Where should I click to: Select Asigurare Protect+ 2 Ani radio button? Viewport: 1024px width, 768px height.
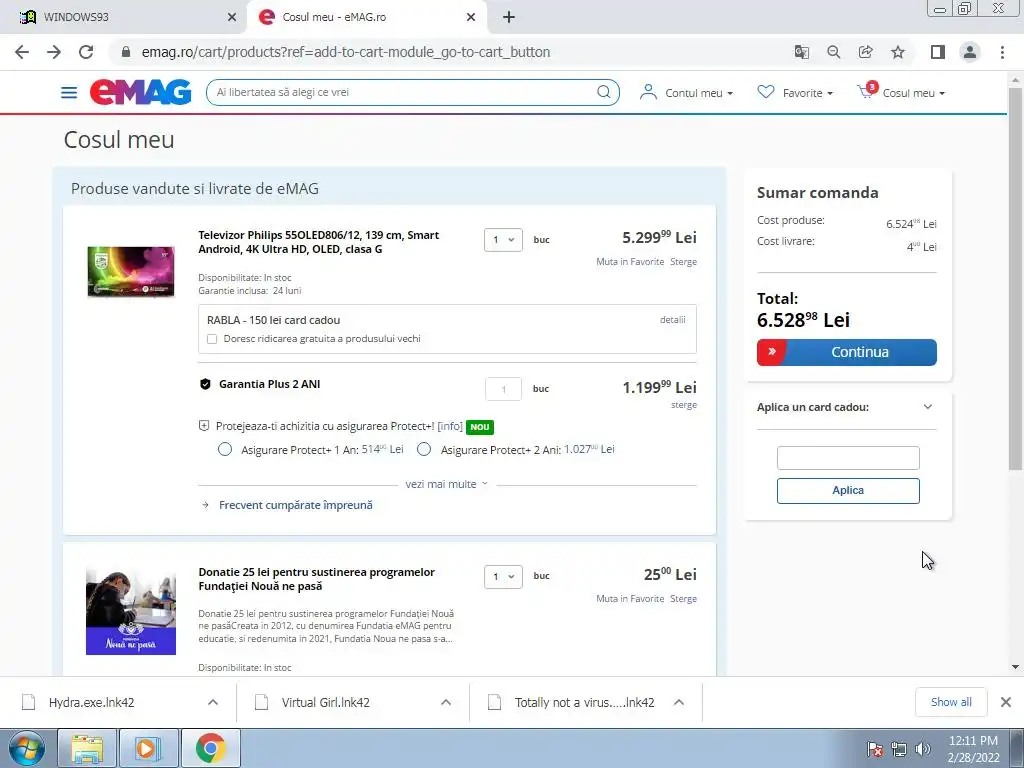click(424, 449)
